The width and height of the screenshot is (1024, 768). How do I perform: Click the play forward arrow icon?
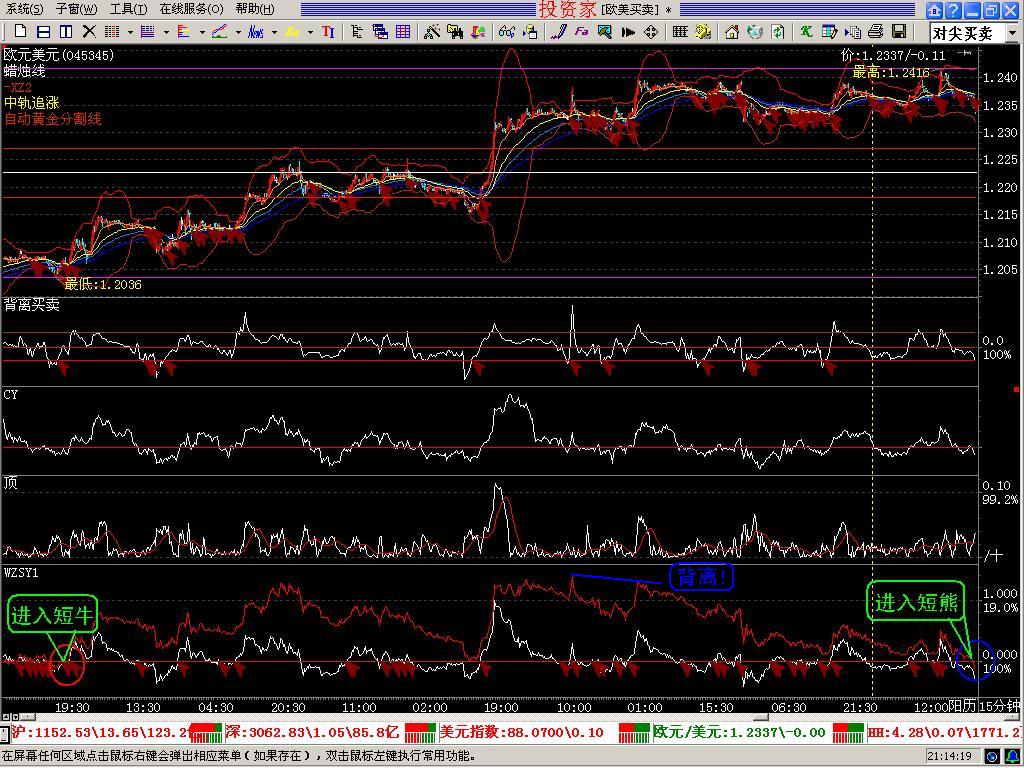(x=628, y=32)
